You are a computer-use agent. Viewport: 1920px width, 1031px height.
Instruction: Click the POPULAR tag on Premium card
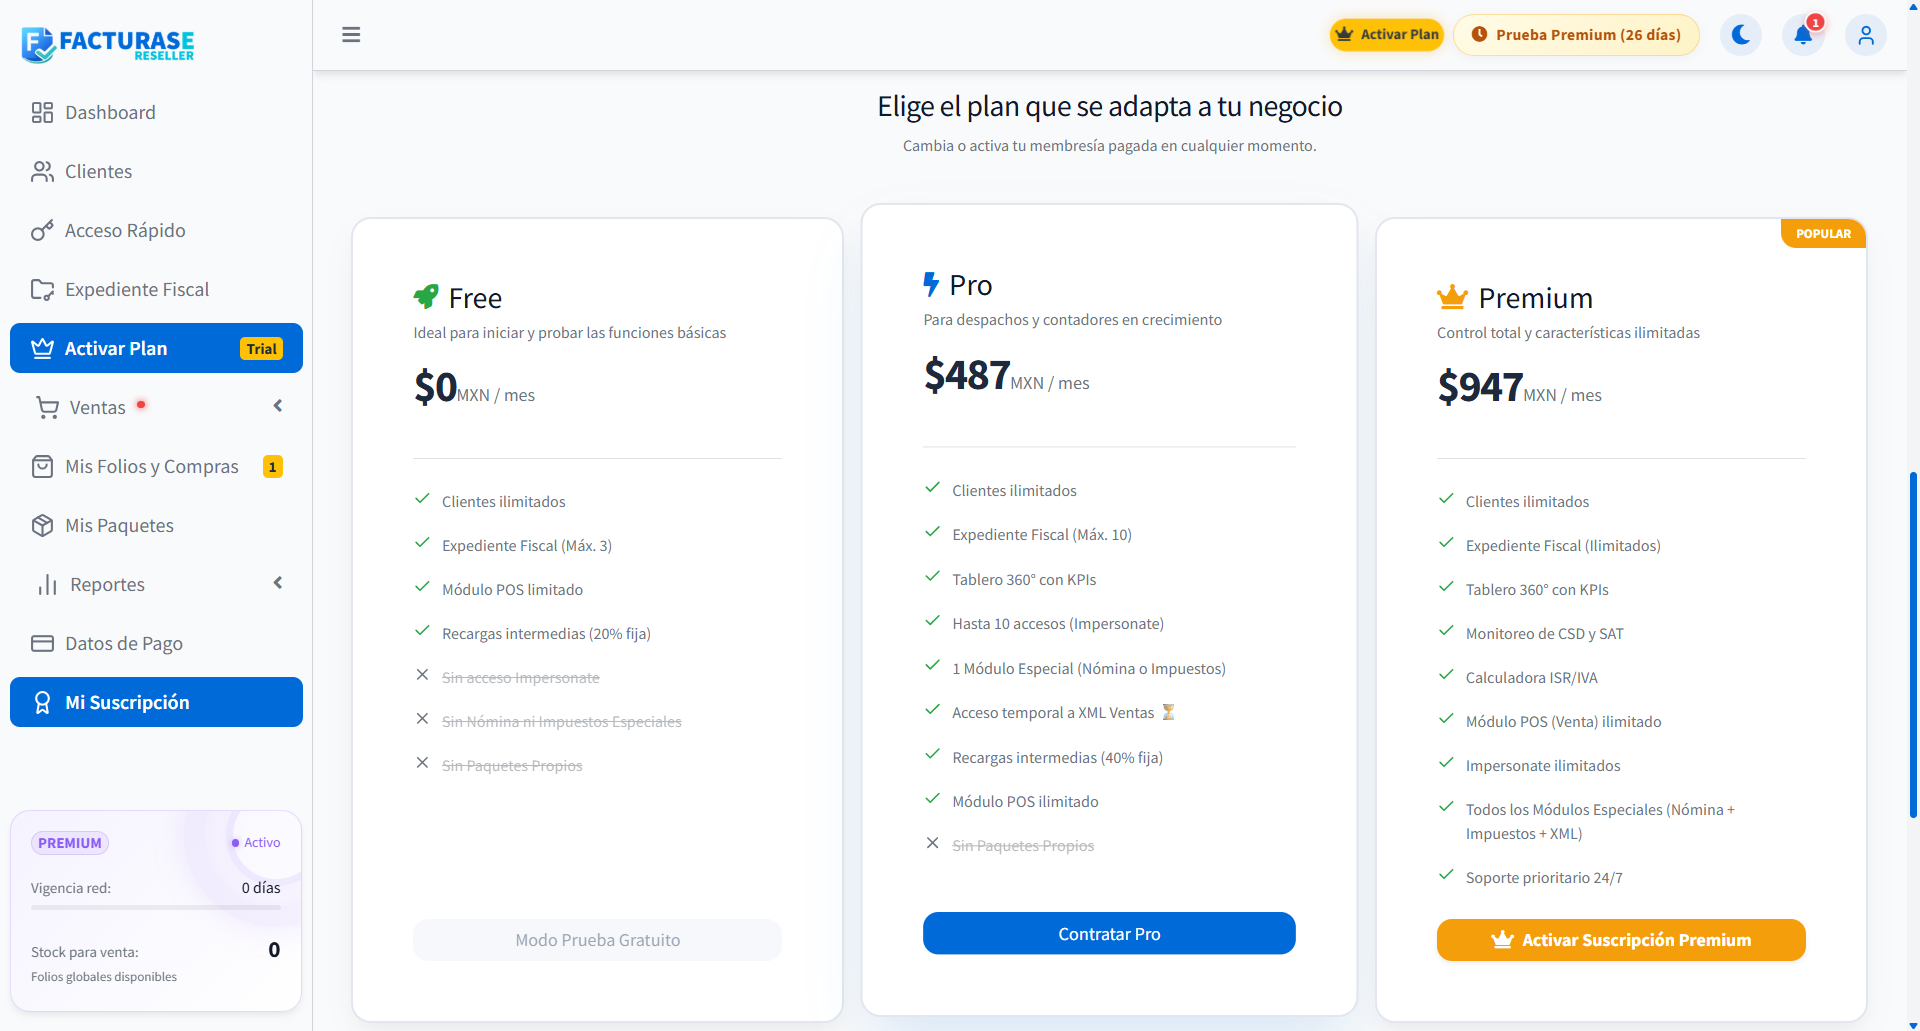1823,233
